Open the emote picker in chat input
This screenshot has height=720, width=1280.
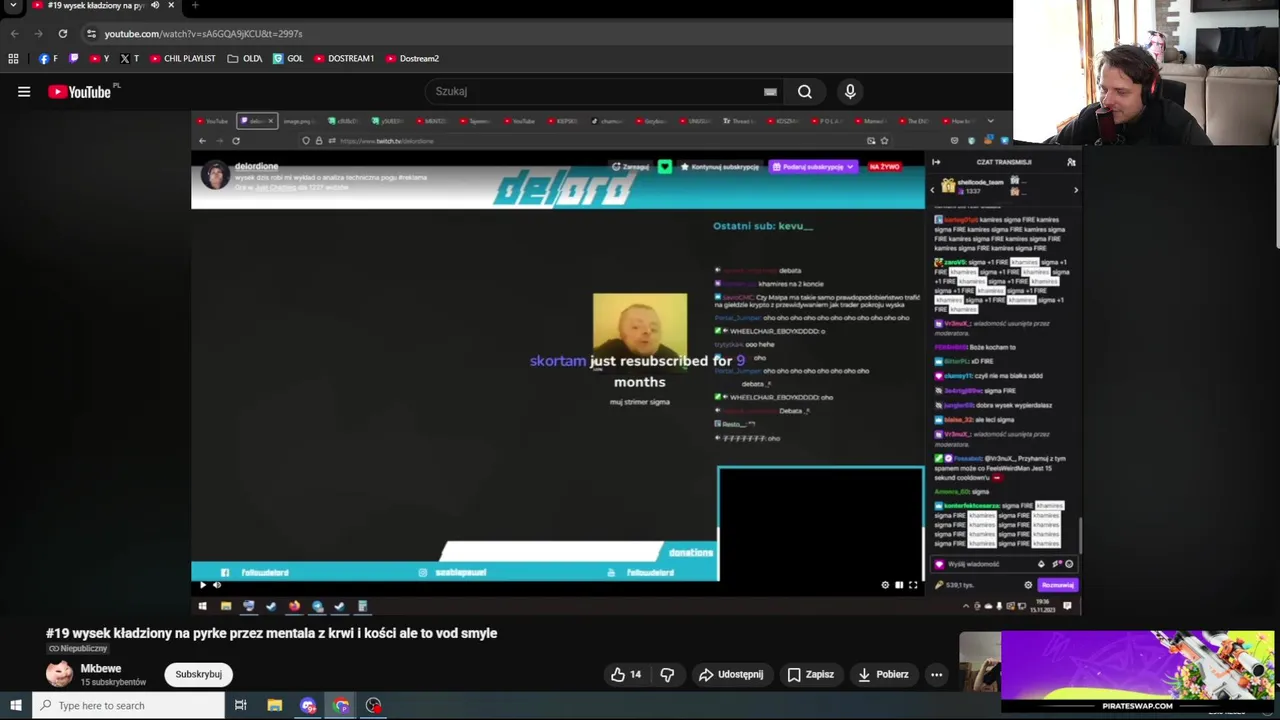coord(1069,564)
